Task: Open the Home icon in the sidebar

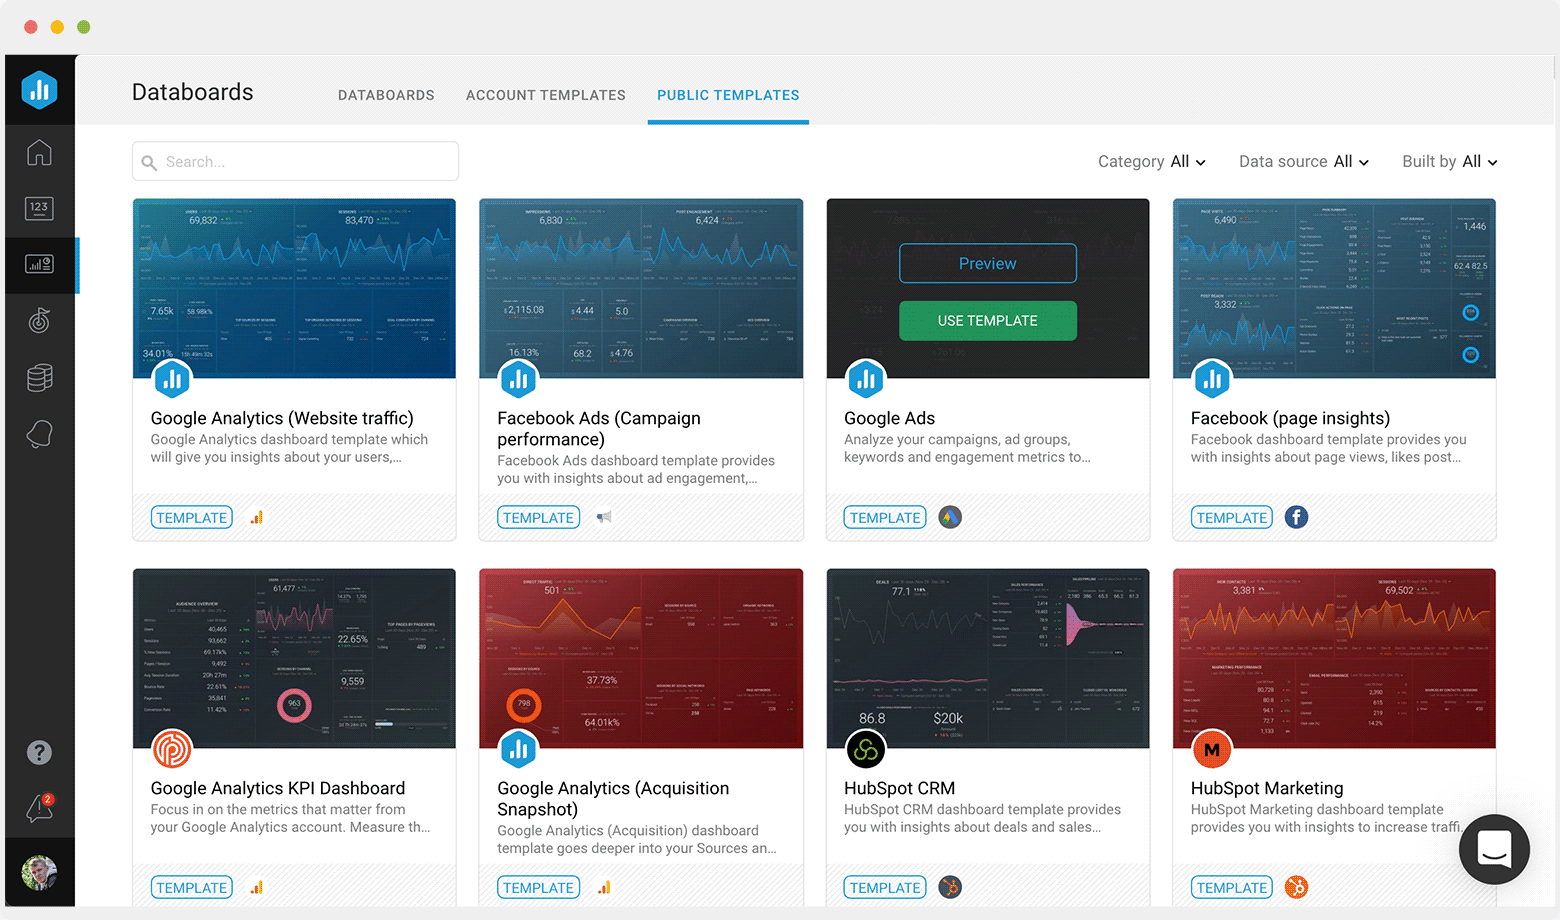Action: coord(39,153)
